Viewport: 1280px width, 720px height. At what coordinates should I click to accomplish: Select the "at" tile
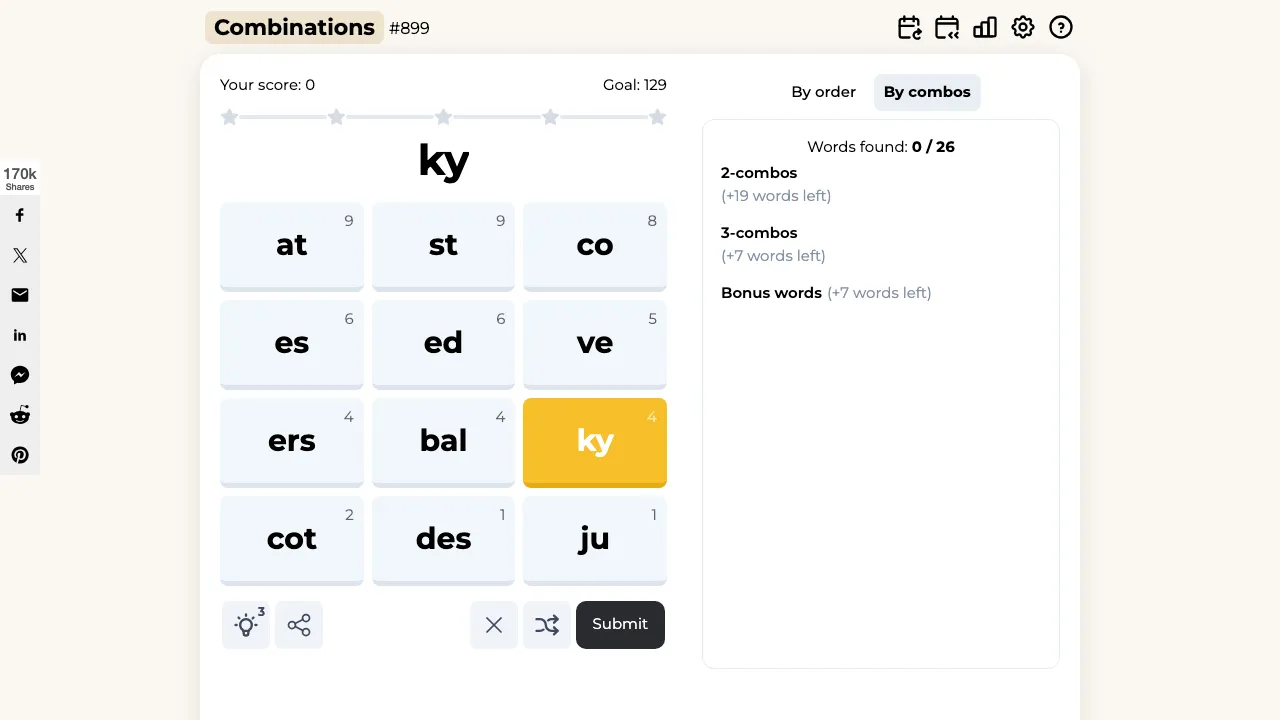point(292,246)
